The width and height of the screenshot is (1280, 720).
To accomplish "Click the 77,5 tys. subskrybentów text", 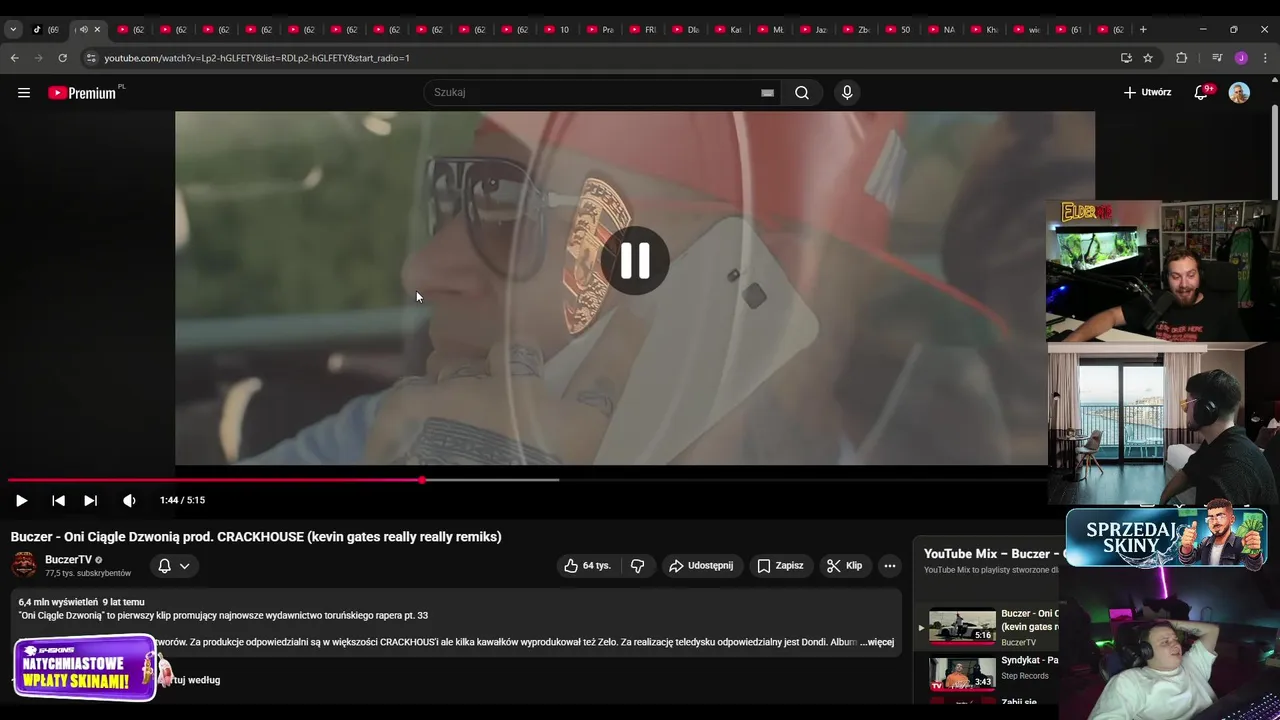I will [x=88, y=574].
